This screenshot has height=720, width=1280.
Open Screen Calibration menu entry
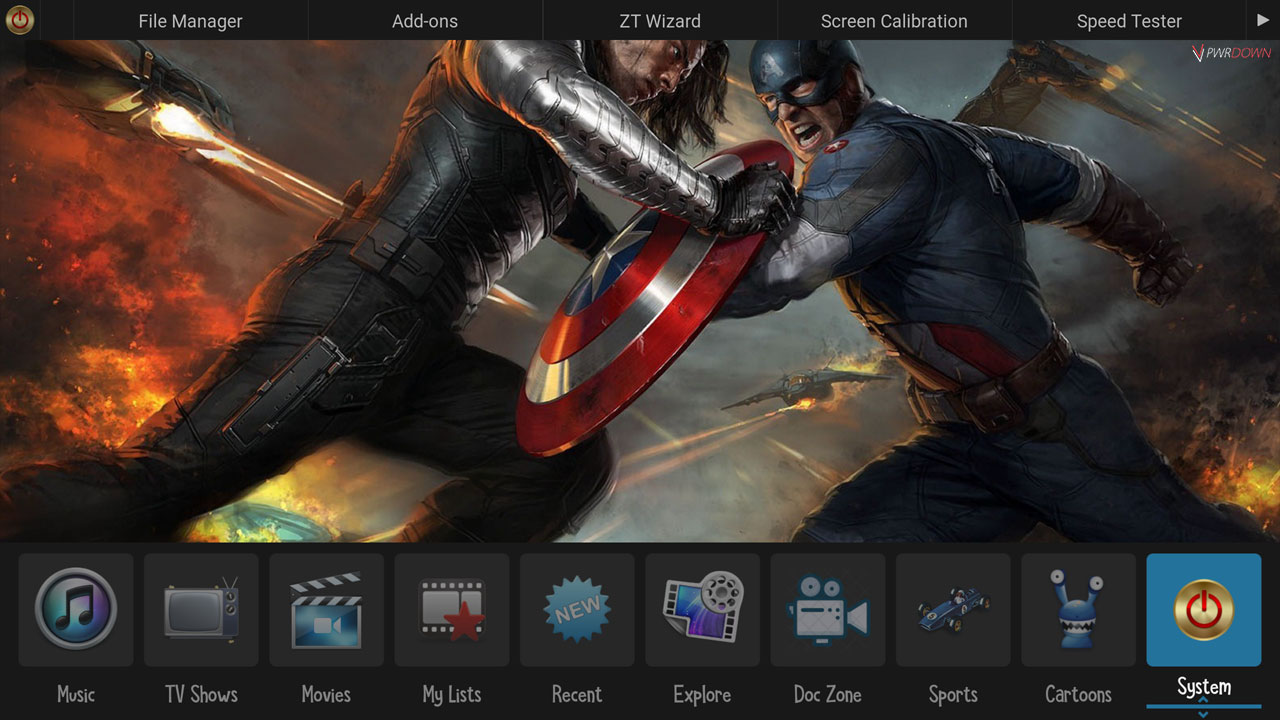coord(894,21)
